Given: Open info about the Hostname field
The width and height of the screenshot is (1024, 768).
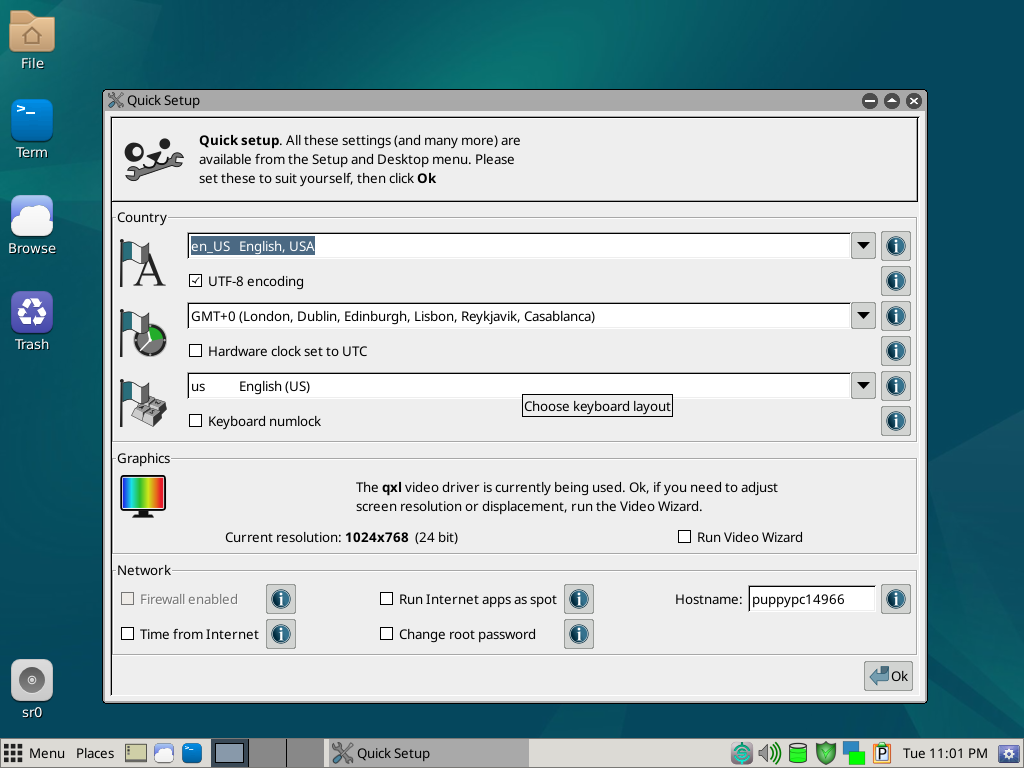Looking at the screenshot, I should (895, 599).
